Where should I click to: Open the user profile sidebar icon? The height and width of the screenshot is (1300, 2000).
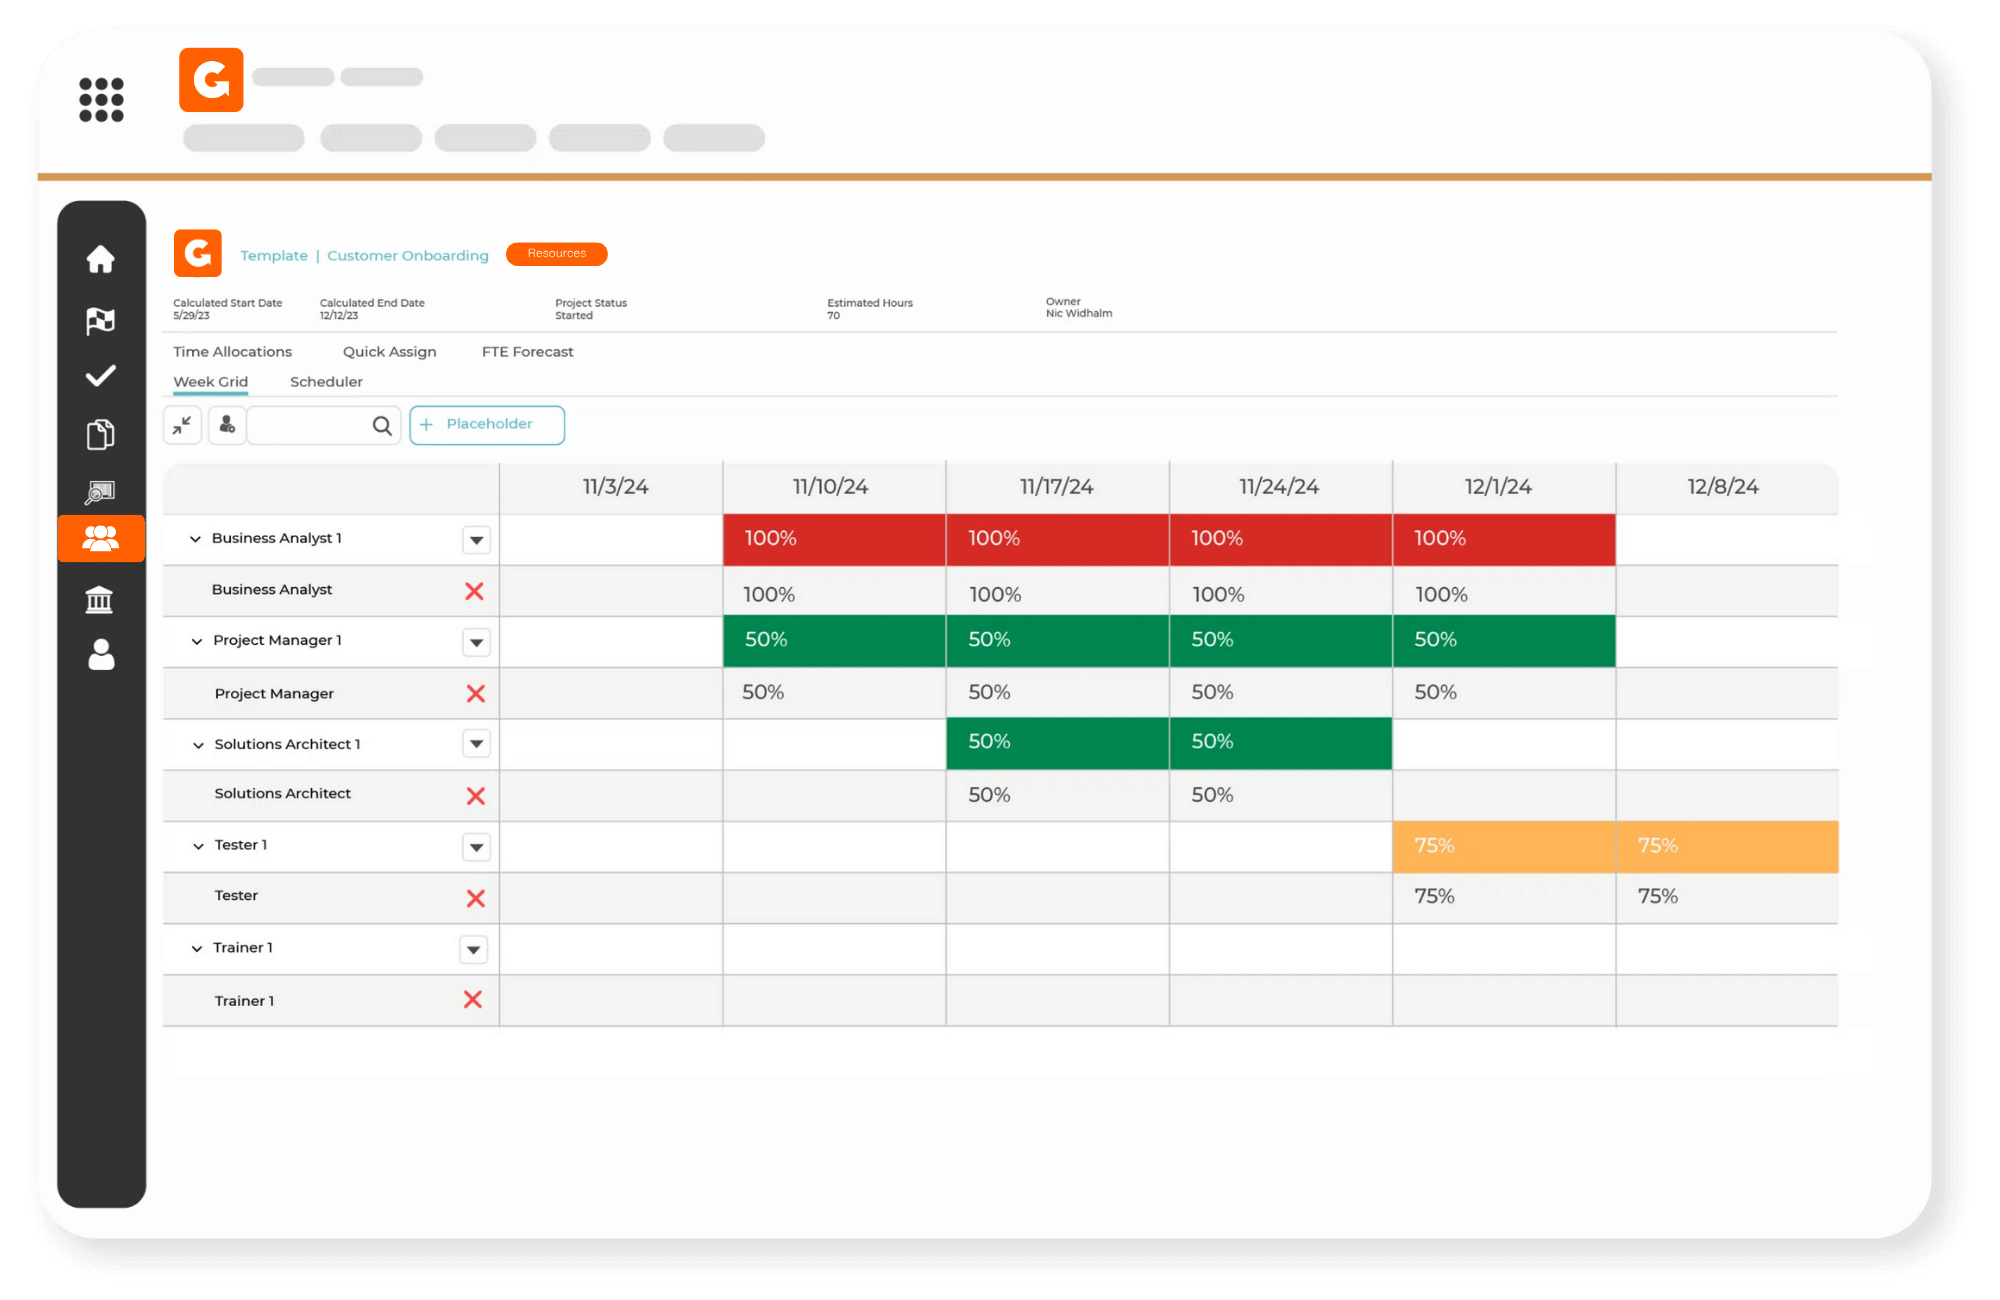pos(101,654)
